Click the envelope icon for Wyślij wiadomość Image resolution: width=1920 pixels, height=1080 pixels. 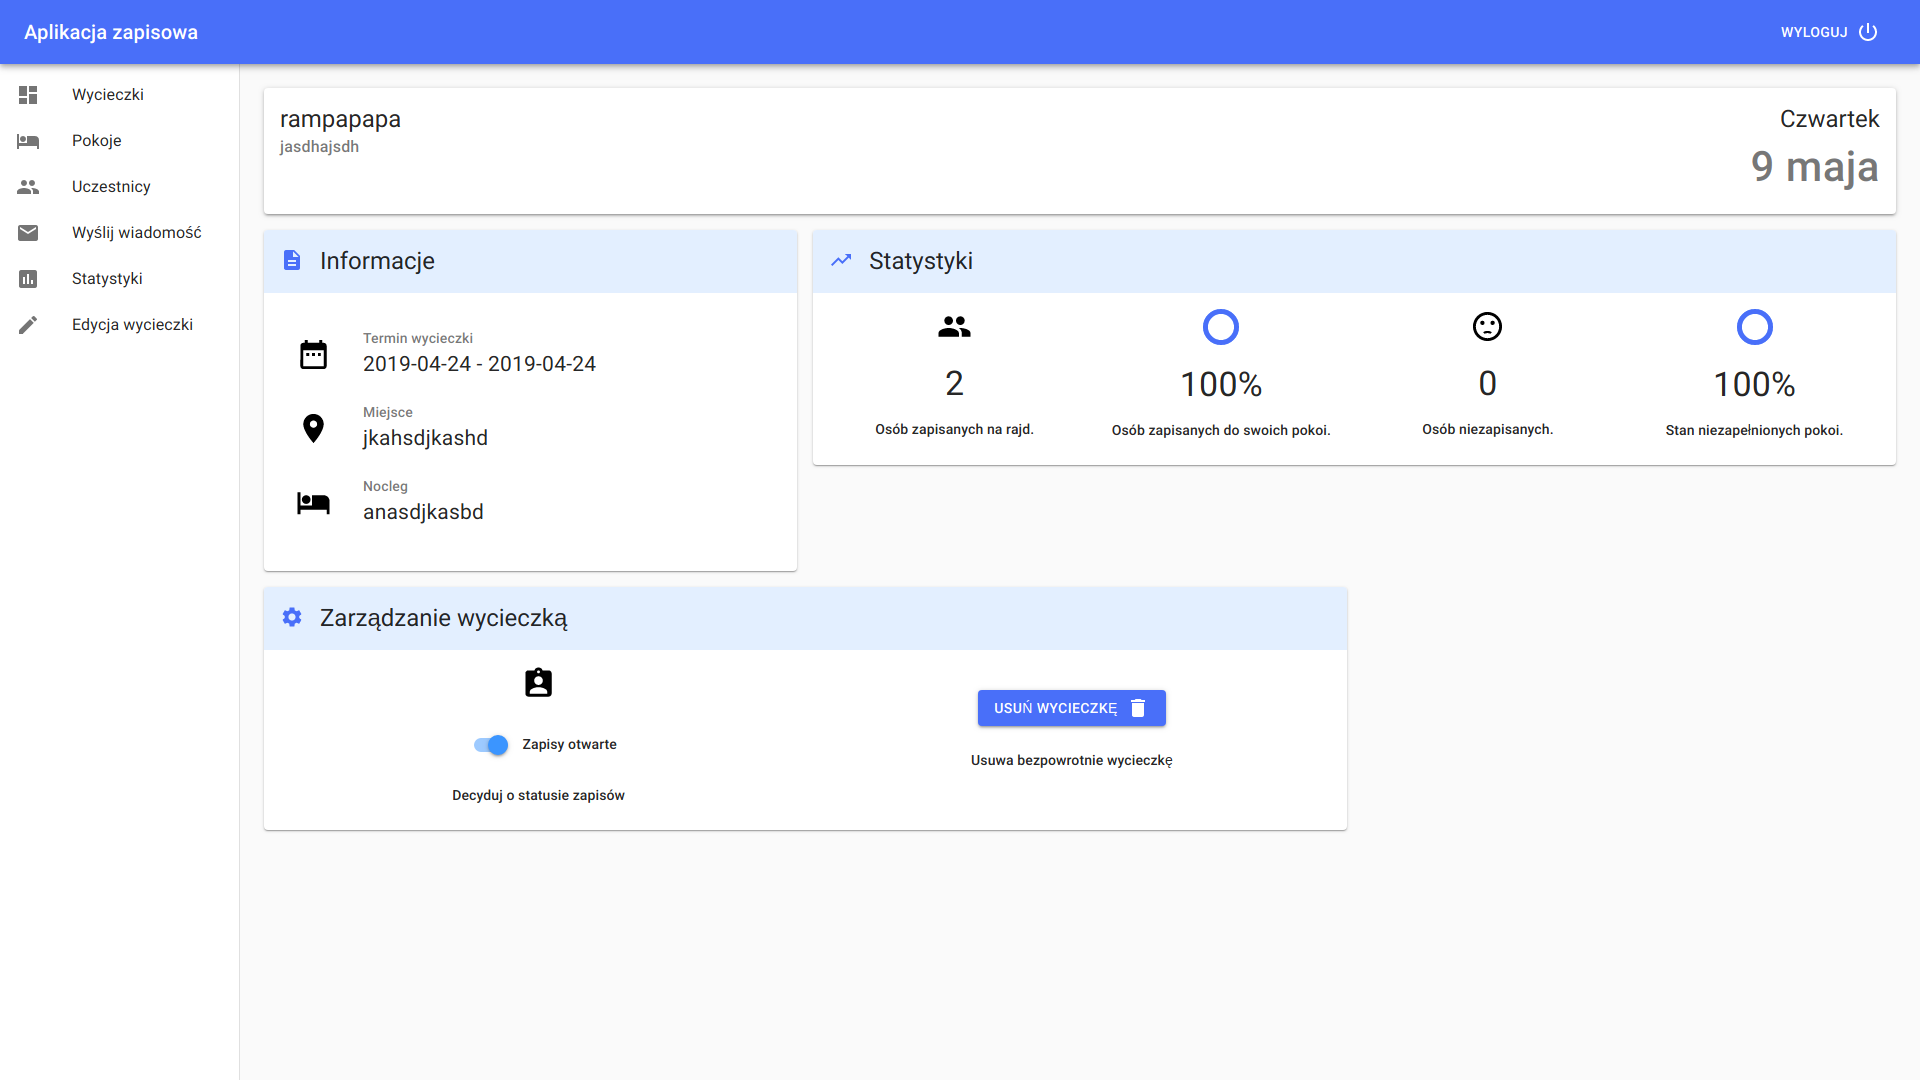28,233
